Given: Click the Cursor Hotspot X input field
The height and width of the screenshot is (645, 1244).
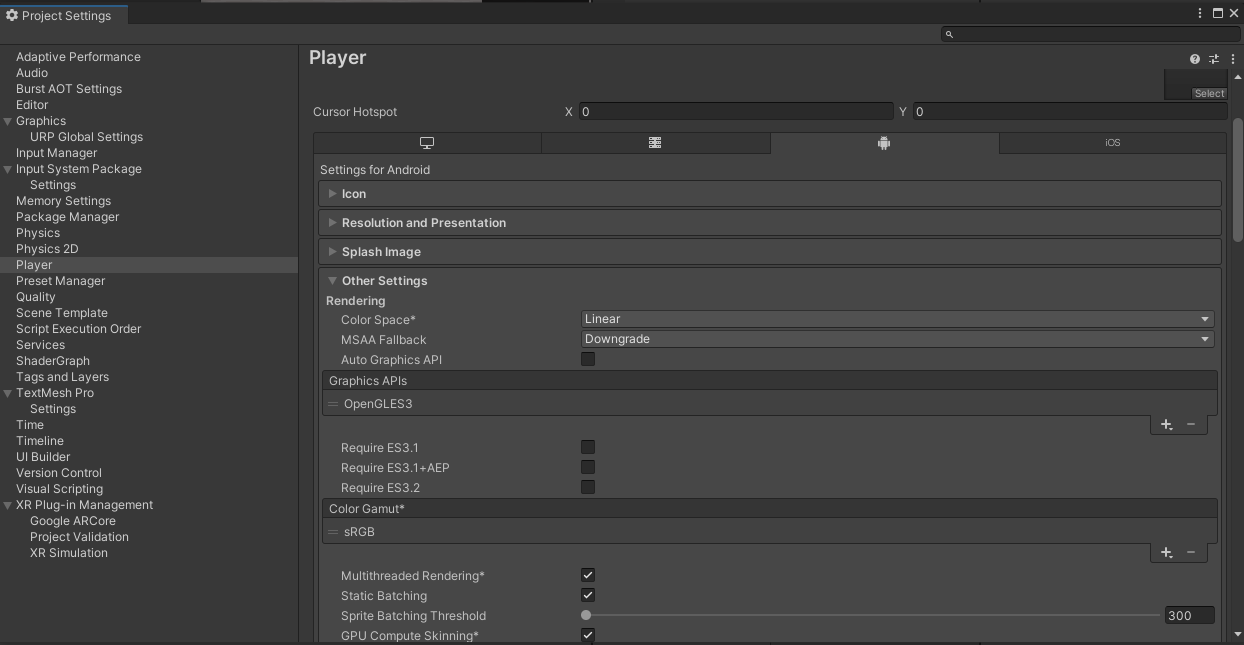Looking at the screenshot, I should pos(735,111).
